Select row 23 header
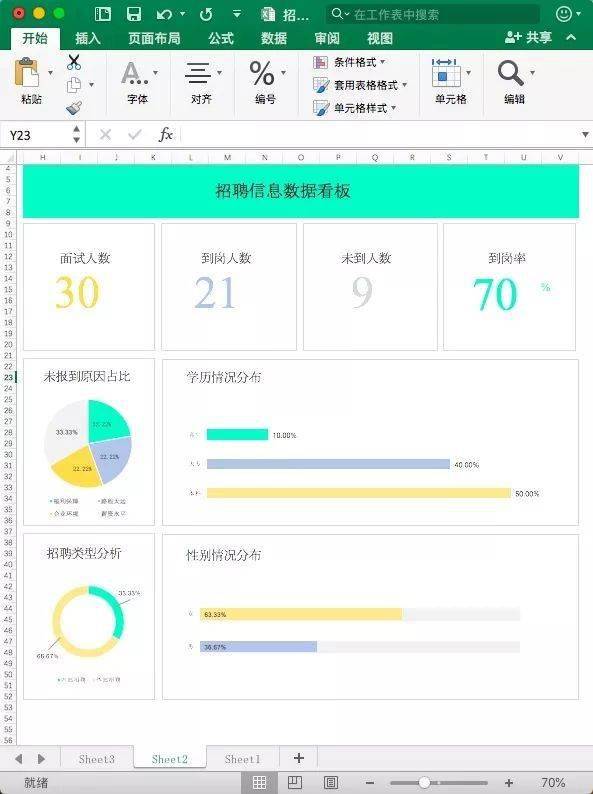Viewport: 593px width, 794px height. click(x=8, y=377)
